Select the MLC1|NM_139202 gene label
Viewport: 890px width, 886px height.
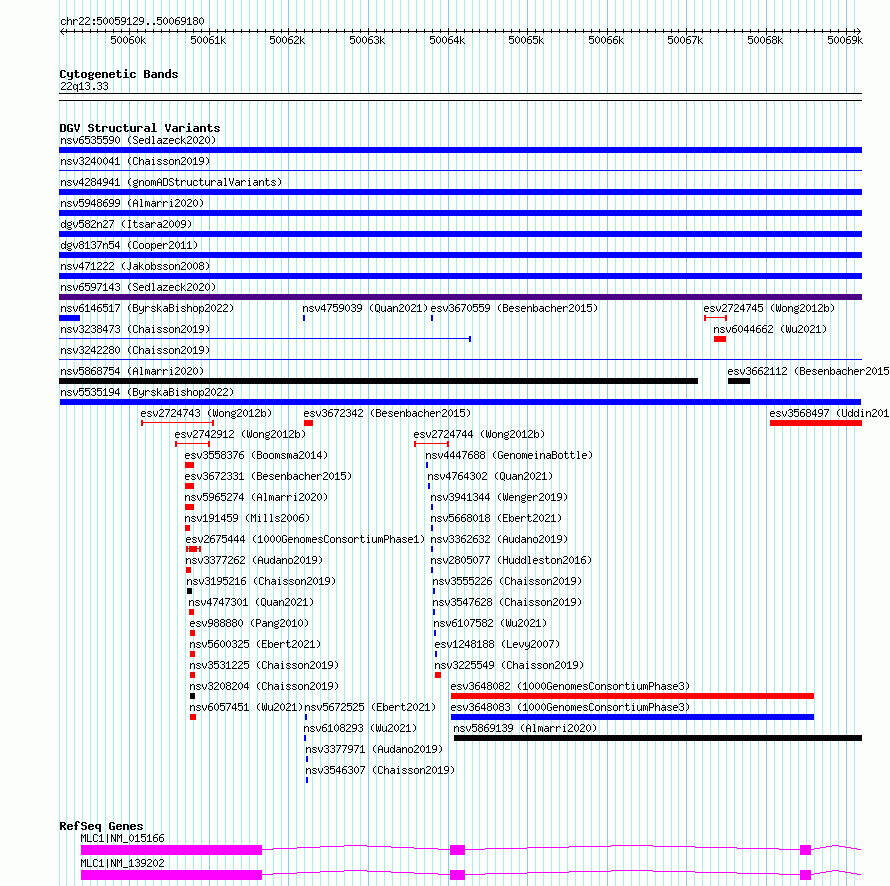pyautogui.click(x=122, y=863)
